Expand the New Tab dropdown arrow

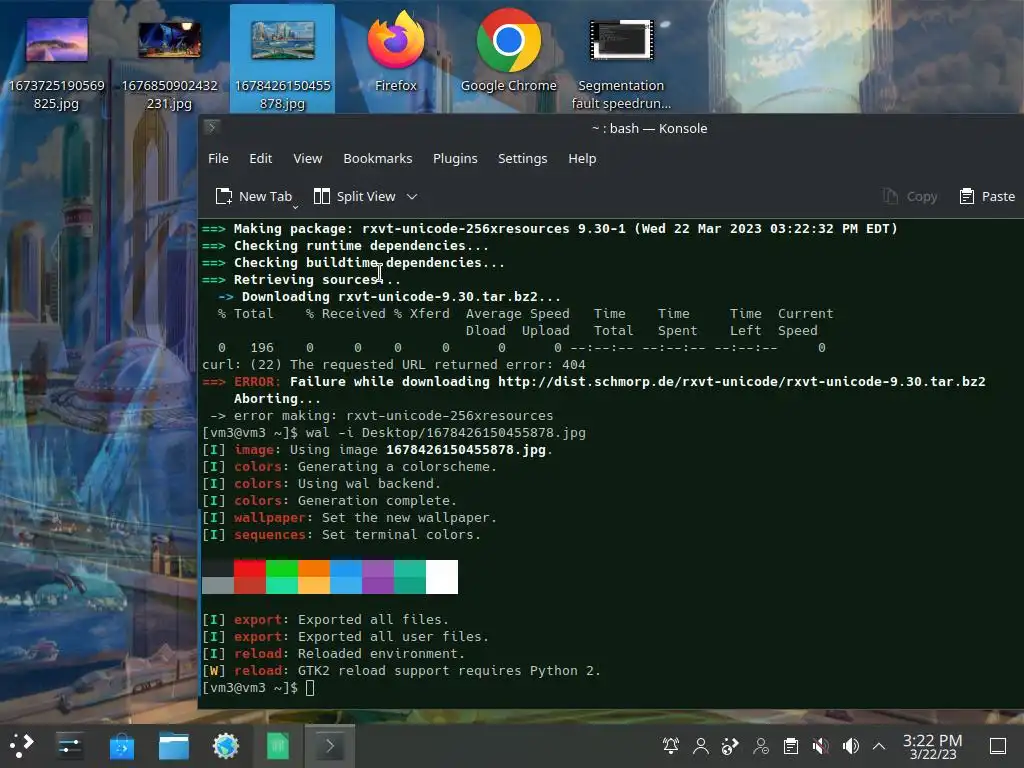[295, 206]
